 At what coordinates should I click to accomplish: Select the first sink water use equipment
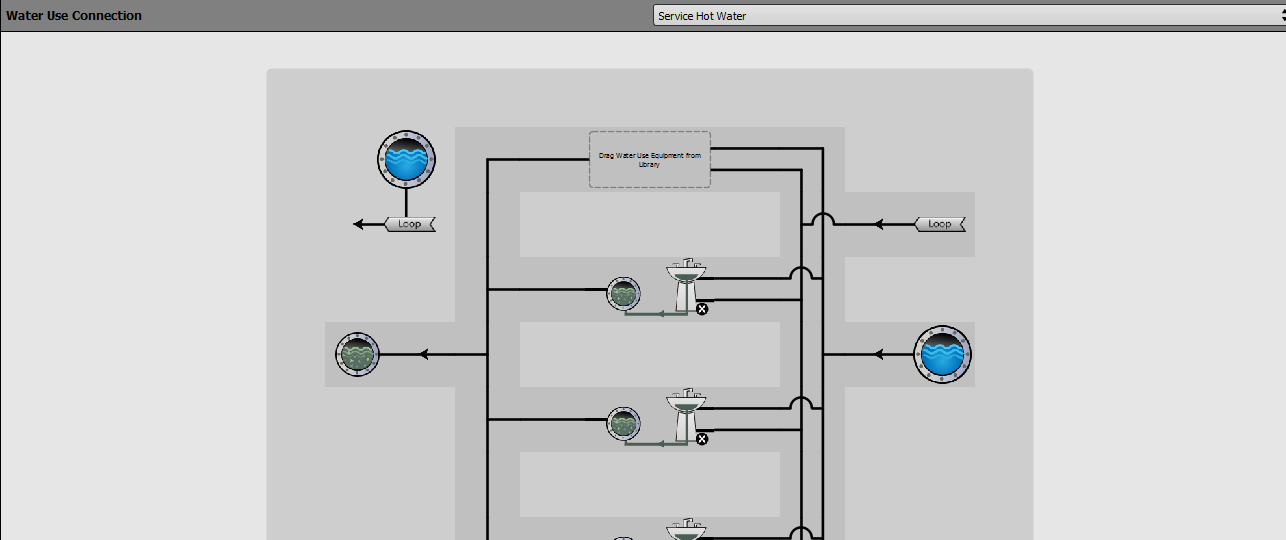(686, 284)
